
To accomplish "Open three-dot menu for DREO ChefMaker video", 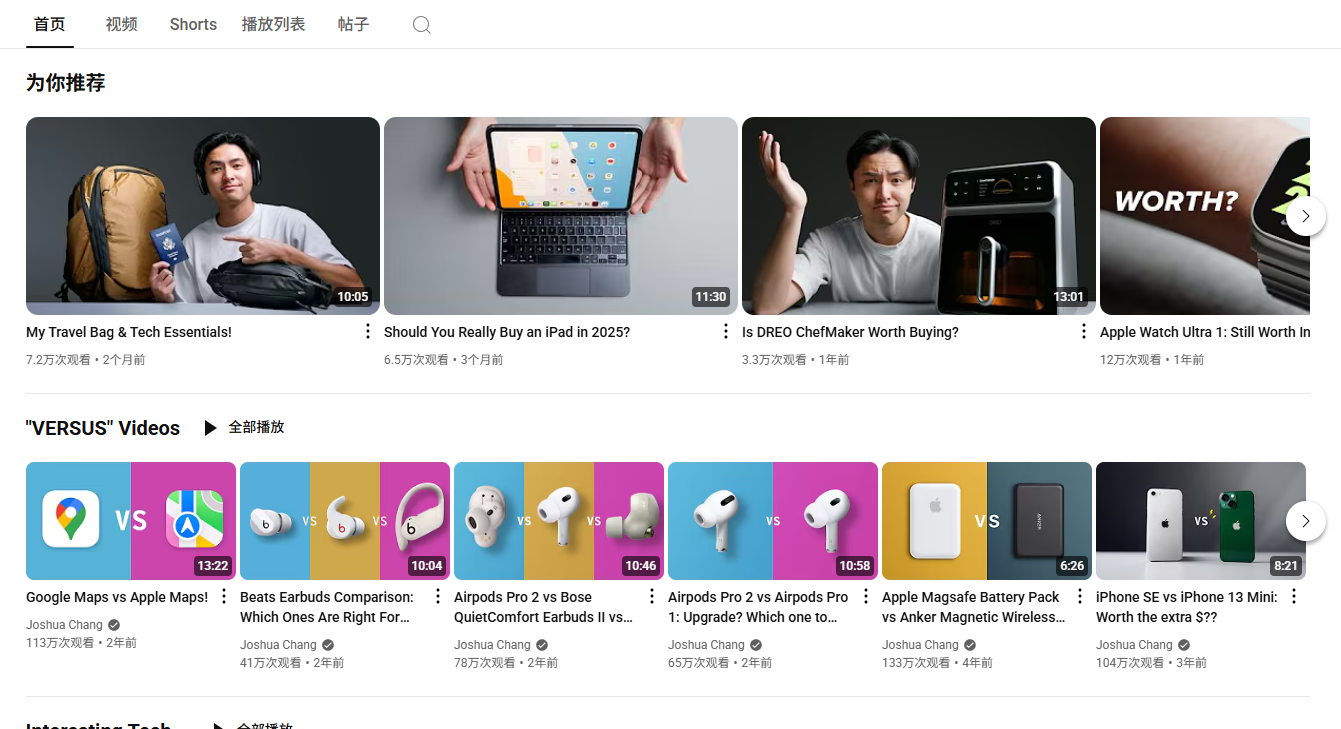I will tap(1083, 332).
